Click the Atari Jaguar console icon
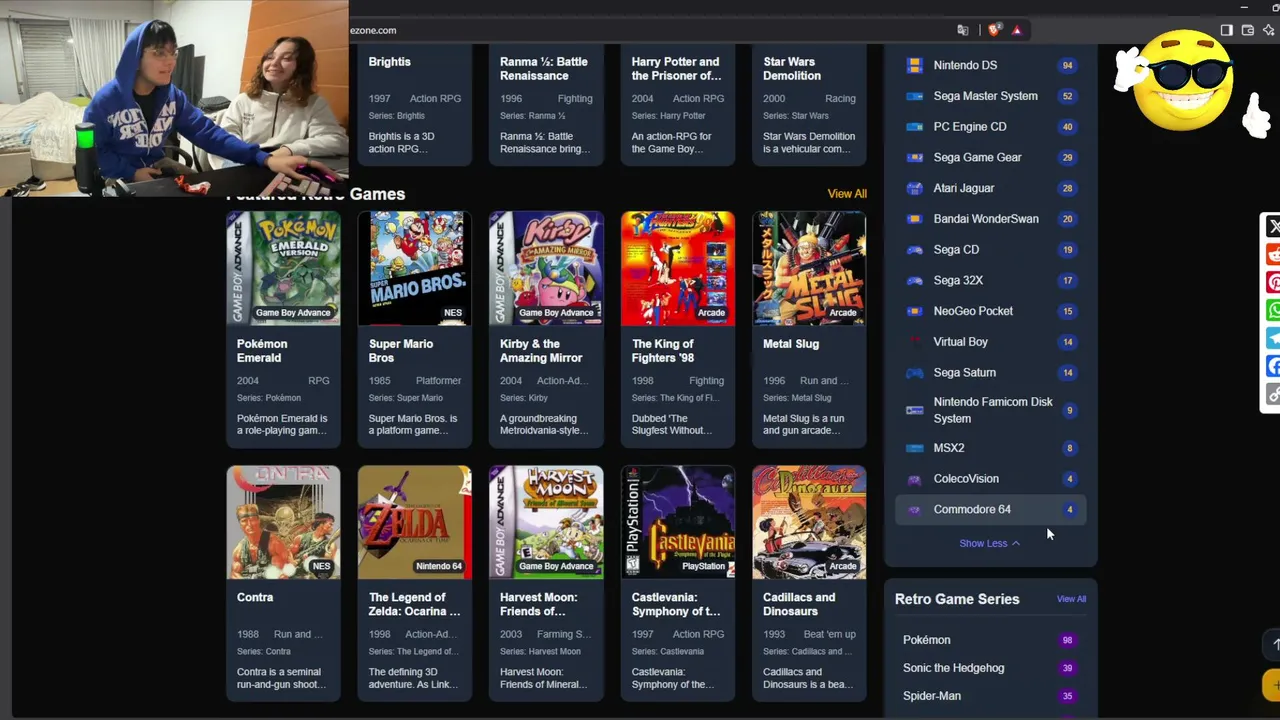 coord(914,188)
